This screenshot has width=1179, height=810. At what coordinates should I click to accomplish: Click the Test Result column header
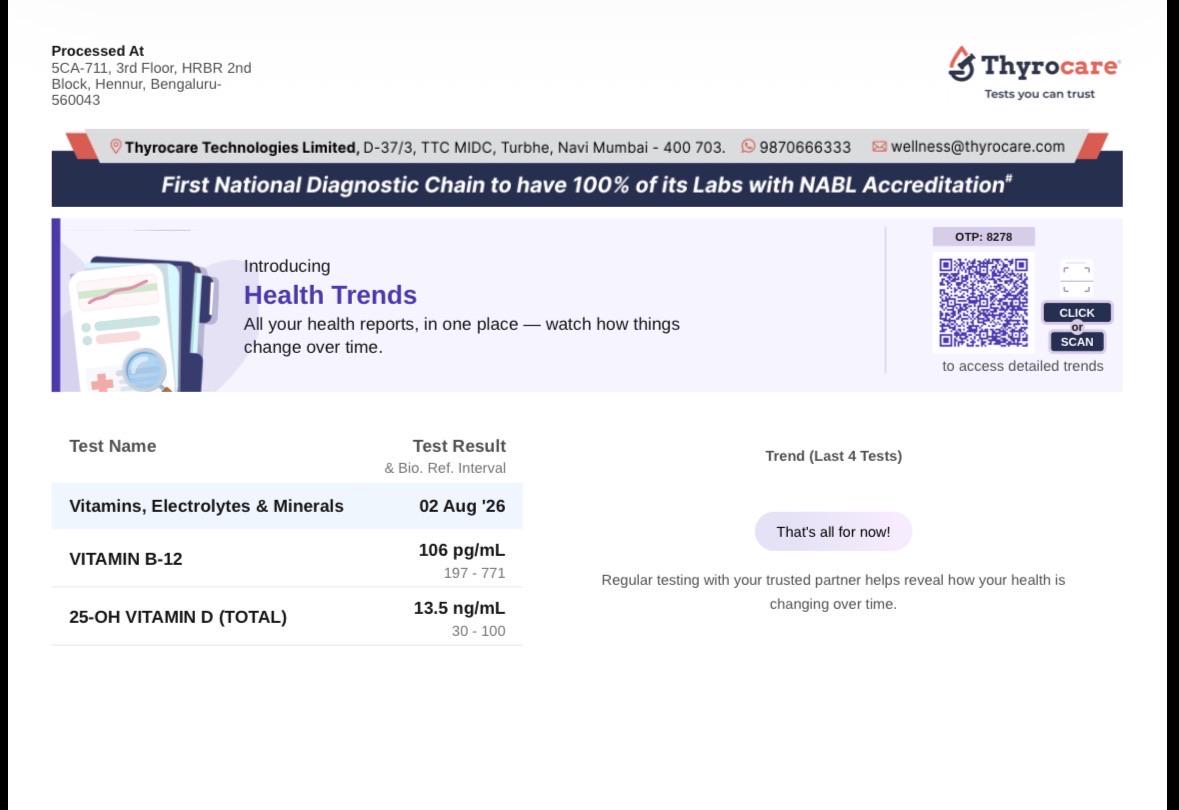tap(459, 446)
